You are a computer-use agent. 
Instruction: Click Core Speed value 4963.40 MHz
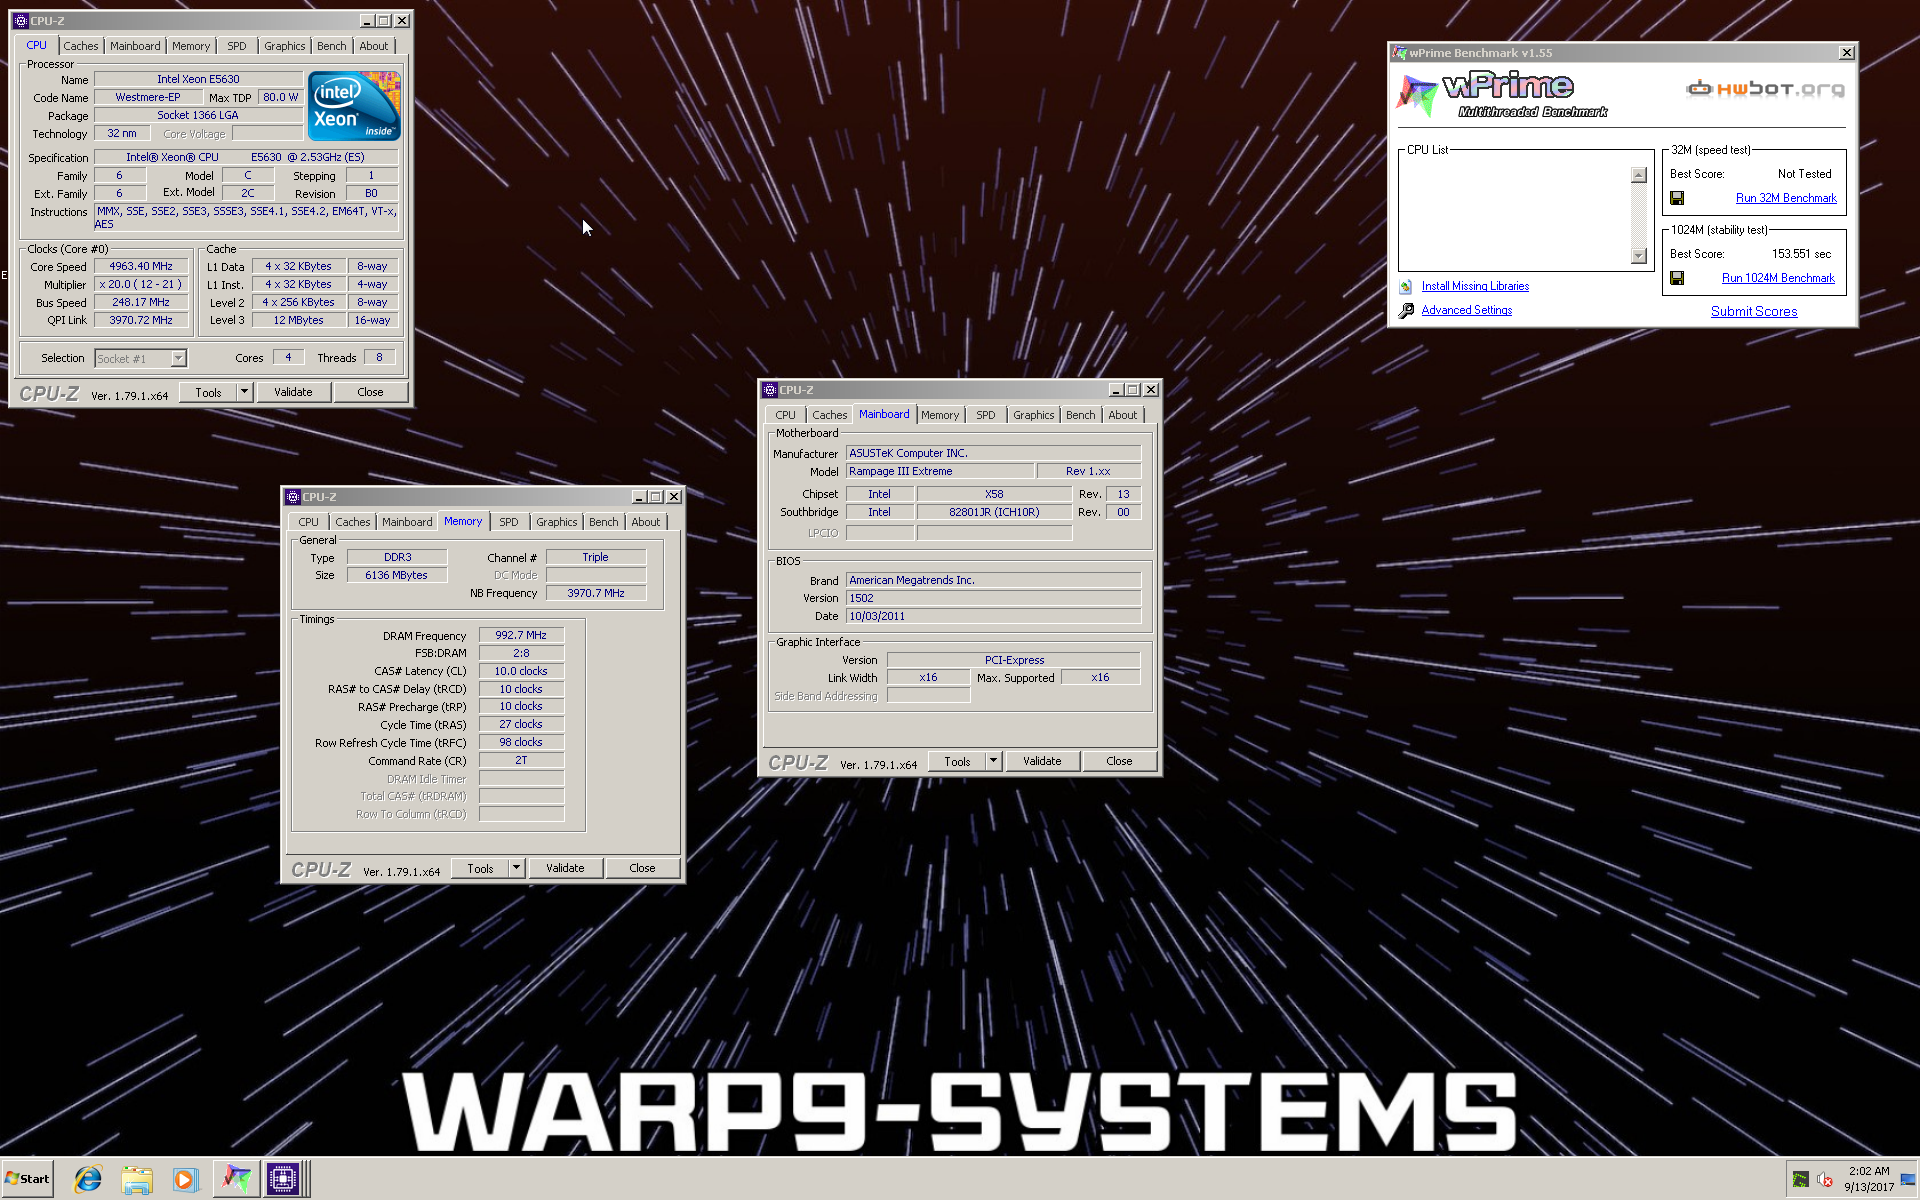141,266
